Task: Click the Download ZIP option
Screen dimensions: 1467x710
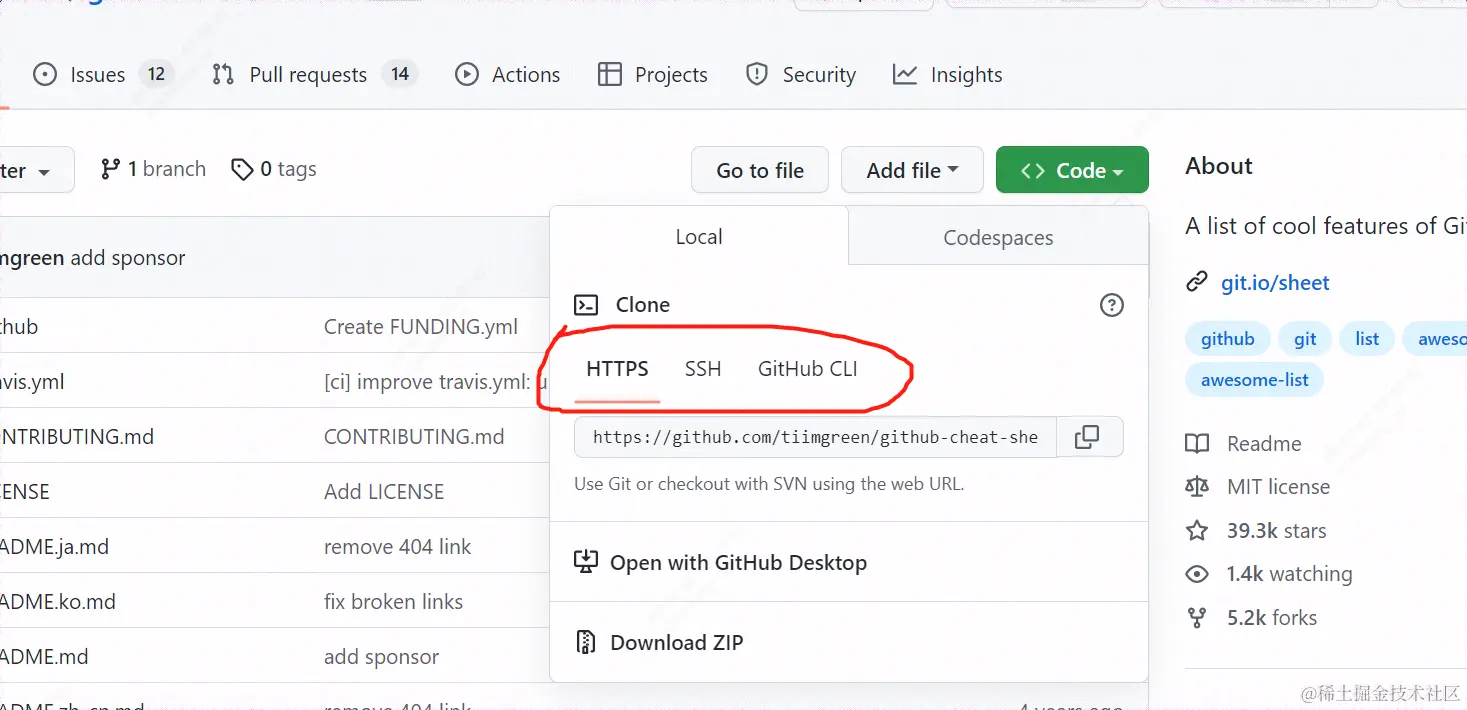Action: [x=849, y=642]
